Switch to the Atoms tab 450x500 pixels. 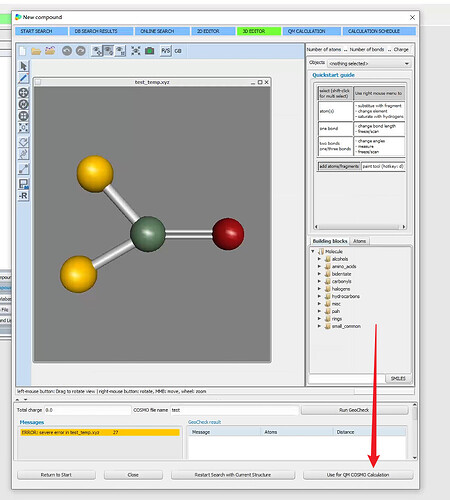point(359,241)
